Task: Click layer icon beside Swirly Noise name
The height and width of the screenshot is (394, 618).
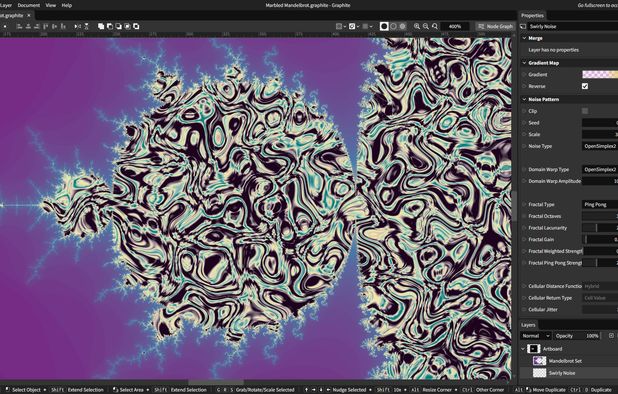Action: pyautogui.click(x=523, y=26)
